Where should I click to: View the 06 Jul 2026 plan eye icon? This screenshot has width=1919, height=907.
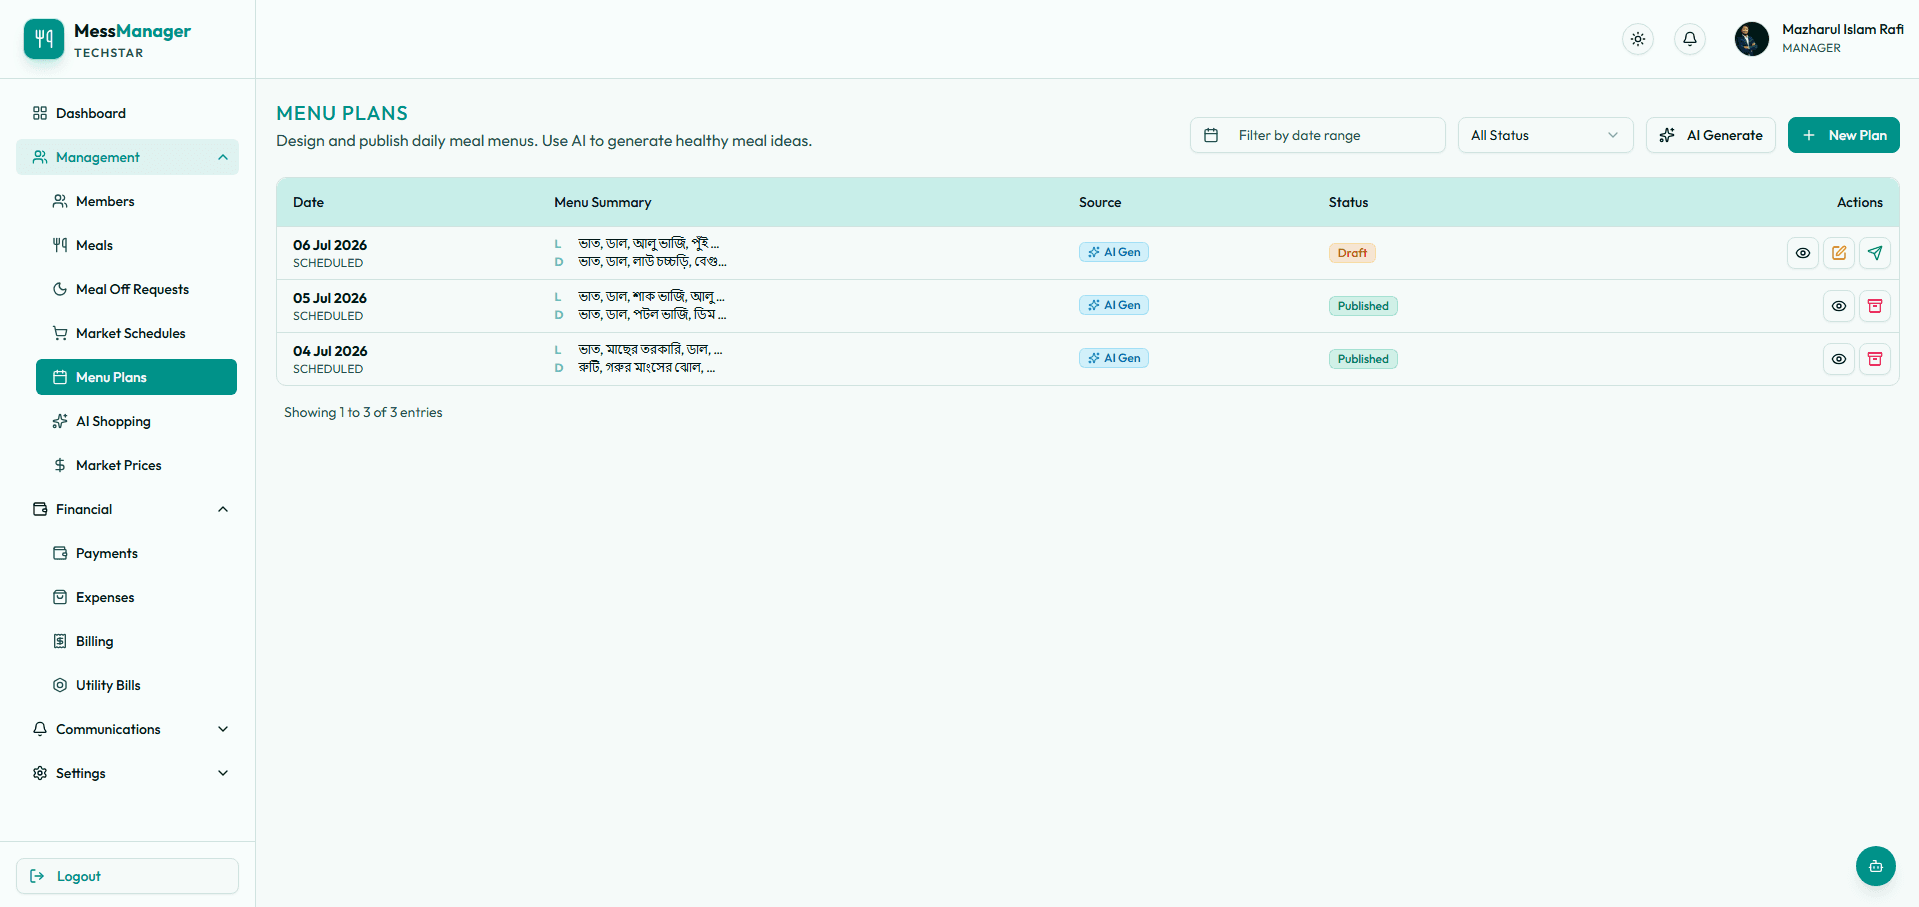click(x=1803, y=253)
